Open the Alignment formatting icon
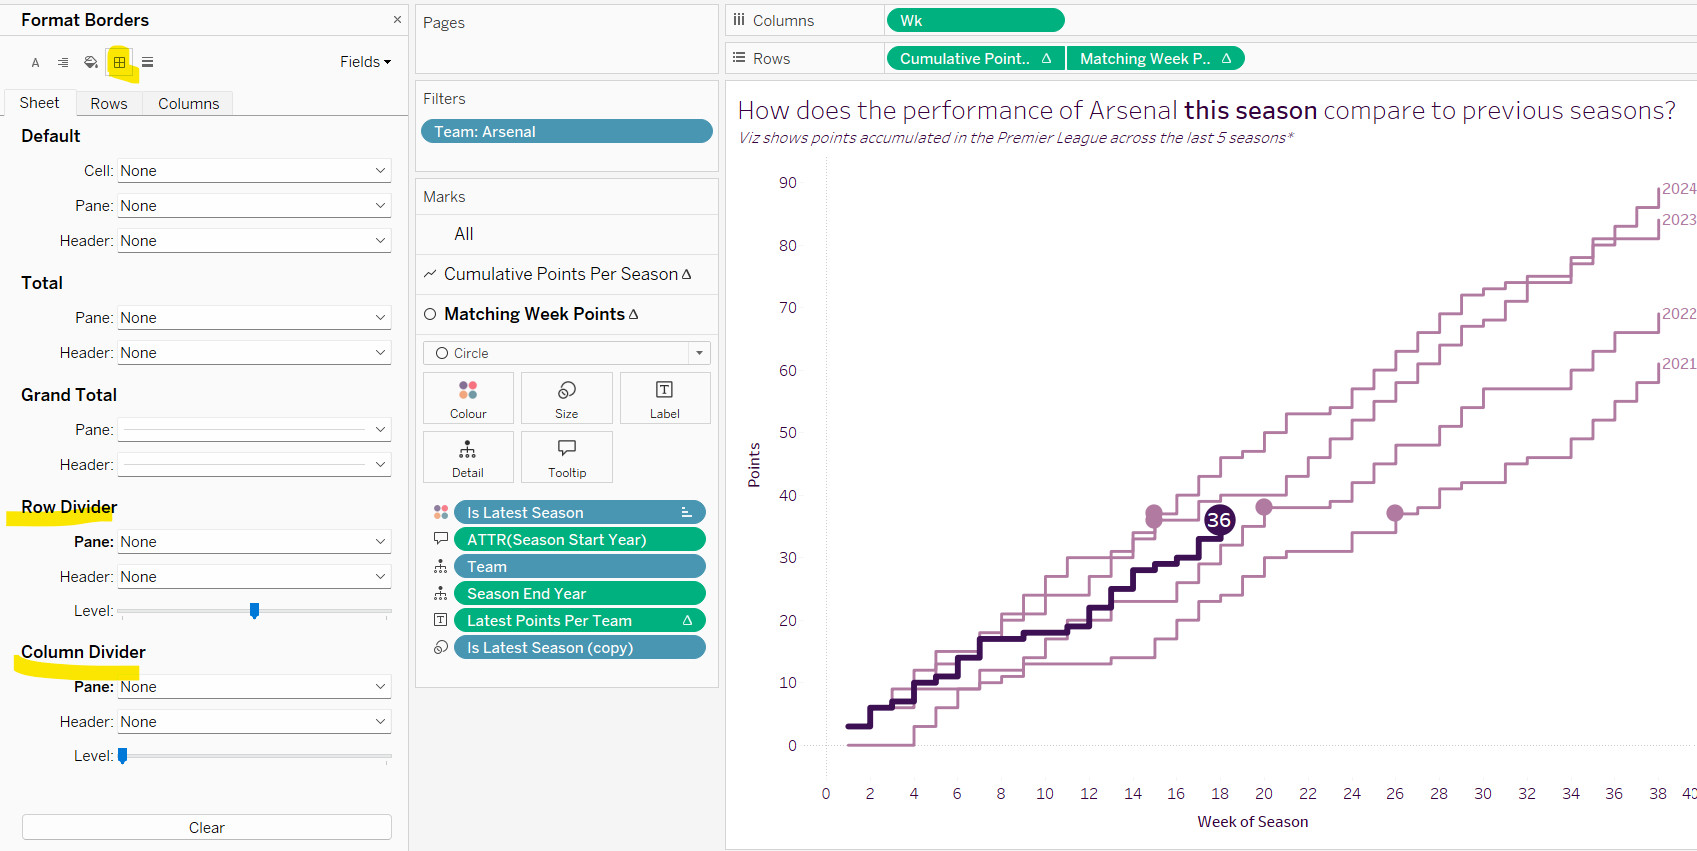This screenshot has width=1697, height=851. point(63,62)
